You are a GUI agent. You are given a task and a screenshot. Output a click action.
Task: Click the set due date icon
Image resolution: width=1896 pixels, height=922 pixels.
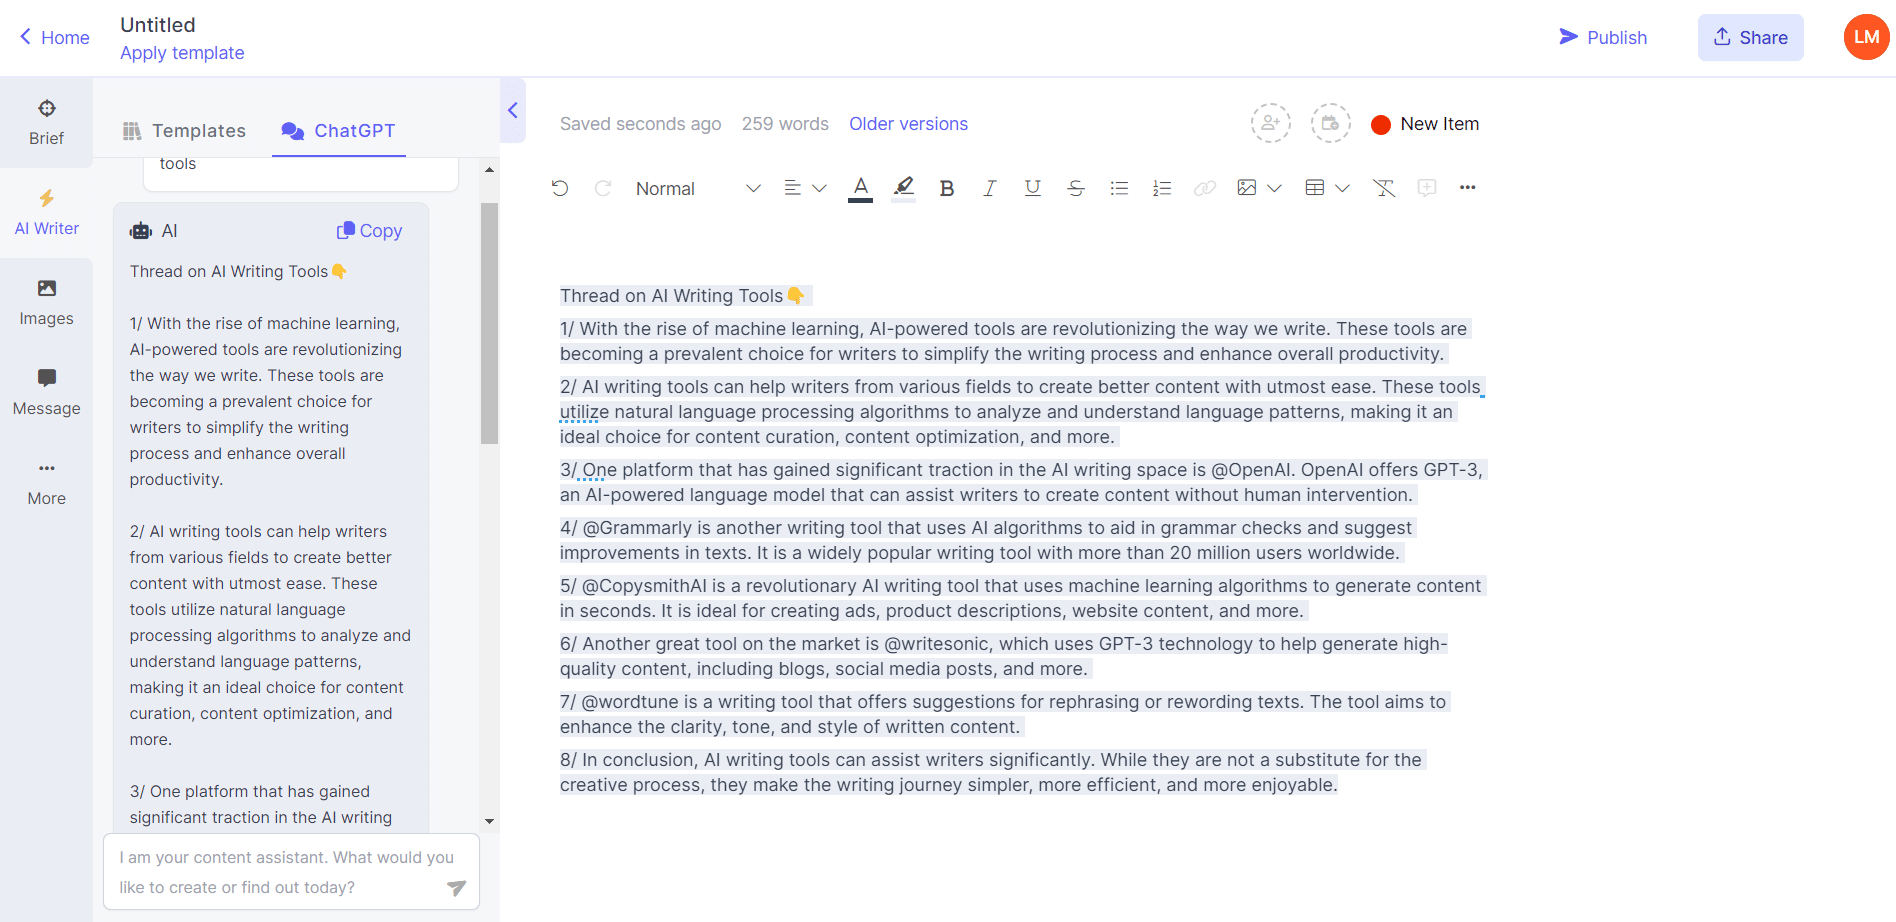click(x=1331, y=123)
